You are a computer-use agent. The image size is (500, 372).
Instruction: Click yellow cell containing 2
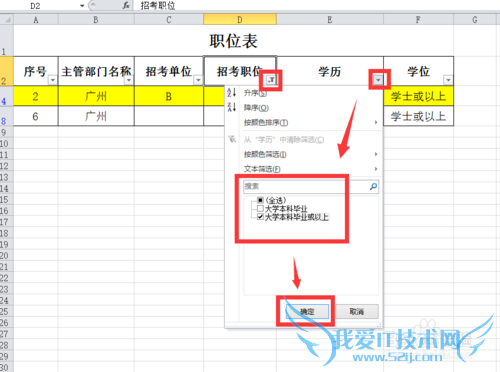pos(36,96)
